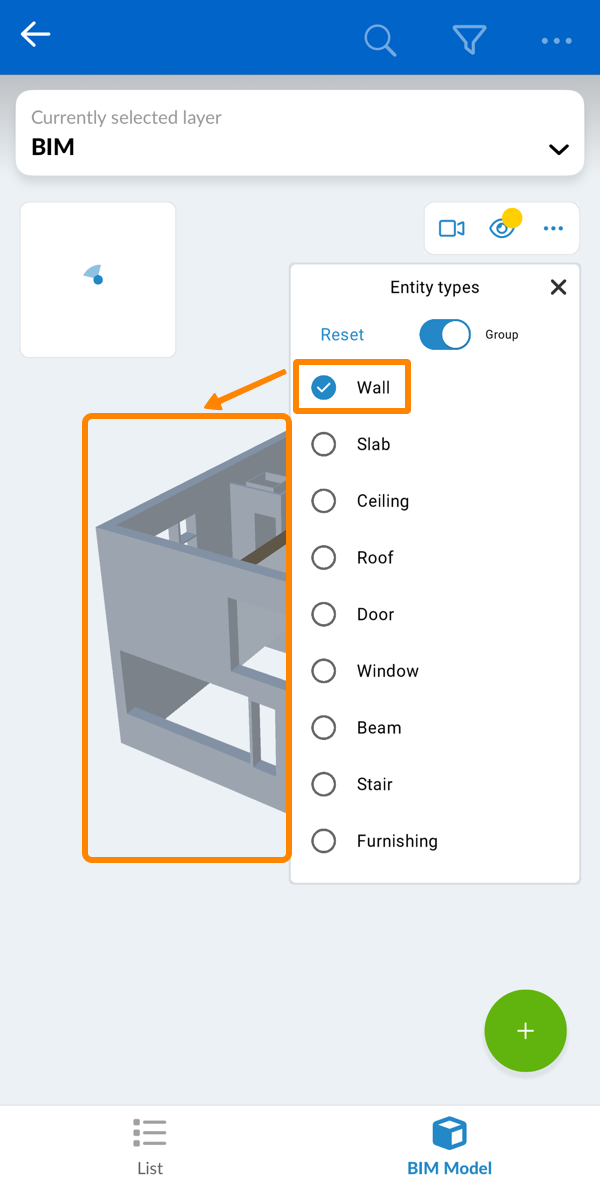Select the Roof entity type
This screenshot has width=600, height=1198.
click(324, 557)
